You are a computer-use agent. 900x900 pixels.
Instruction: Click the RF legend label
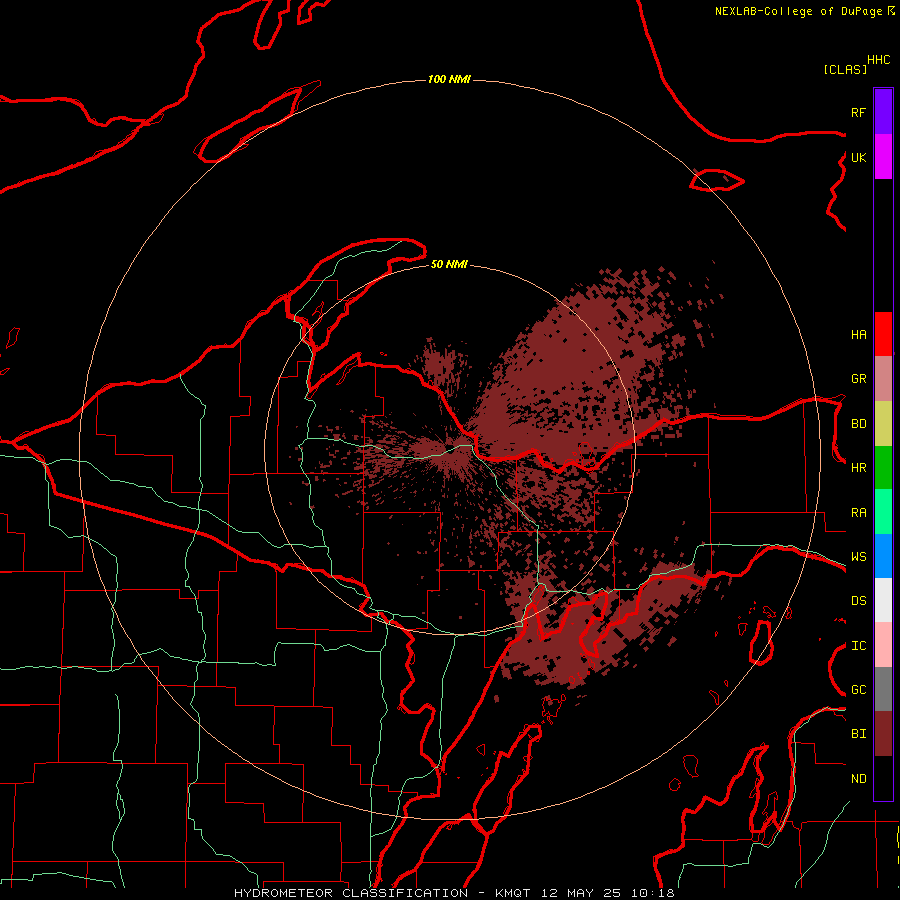[858, 112]
